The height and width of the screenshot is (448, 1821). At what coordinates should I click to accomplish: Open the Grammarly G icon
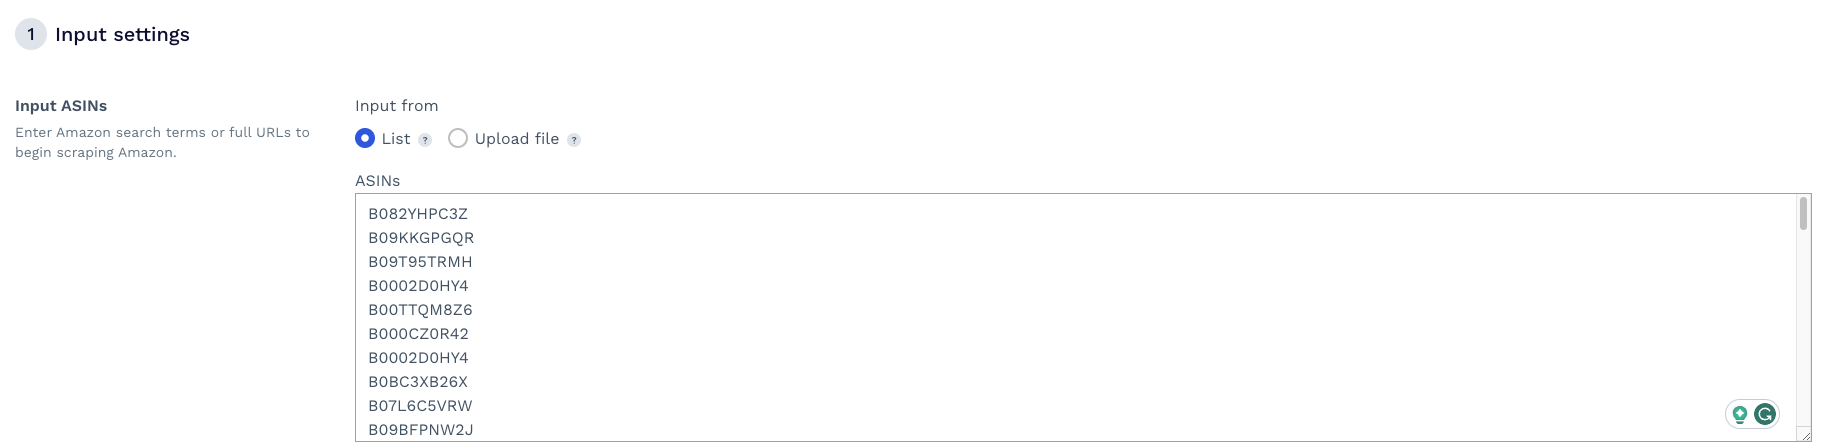pyautogui.click(x=1765, y=414)
